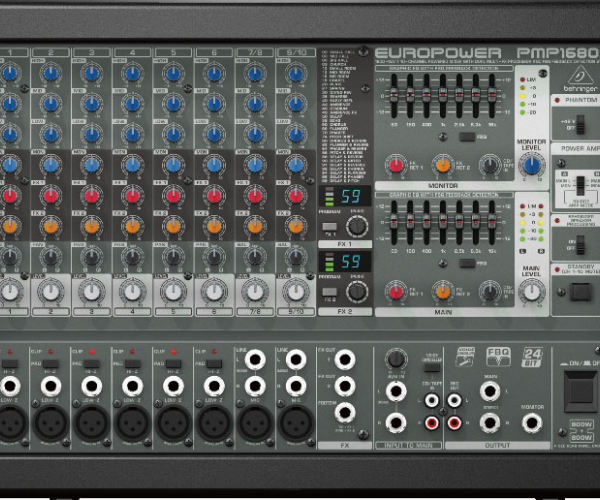The width and height of the screenshot is (600, 500).
Task: Select Monitor graphic EQ 63 Hz fader
Action: [x=394, y=94]
